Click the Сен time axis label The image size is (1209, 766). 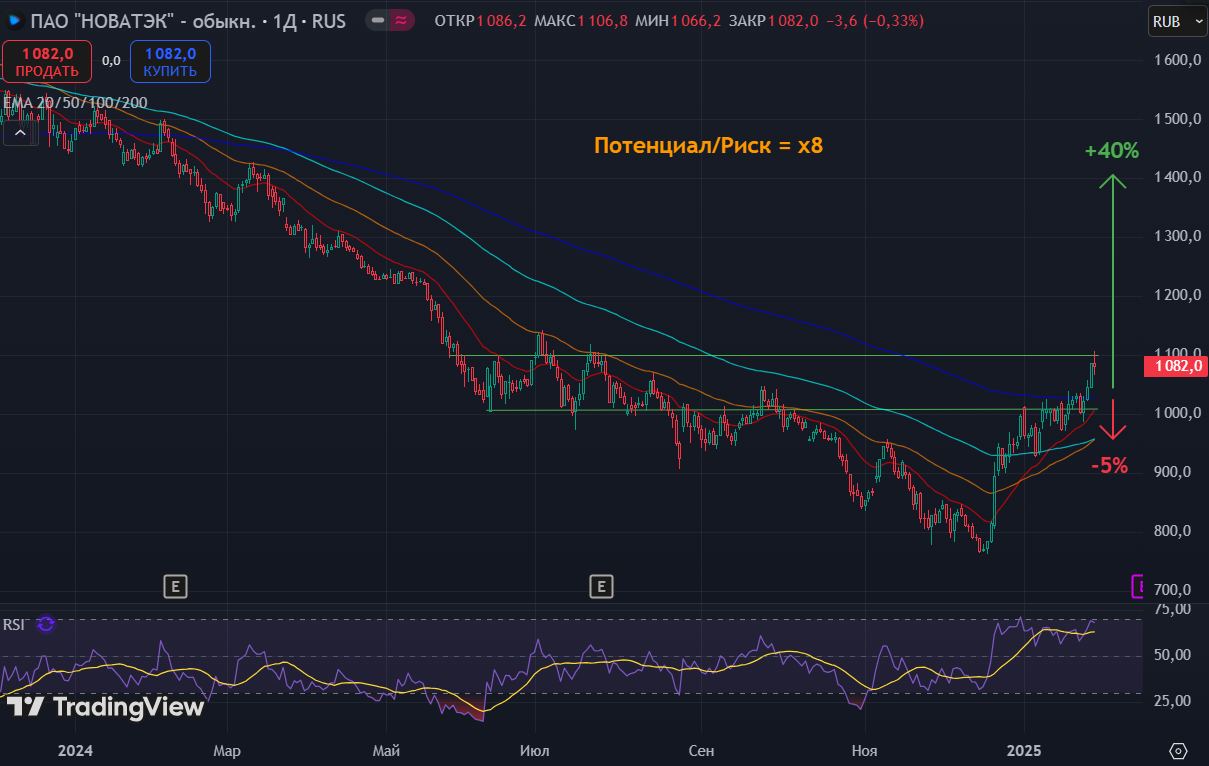pyautogui.click(x=702, y=750)
